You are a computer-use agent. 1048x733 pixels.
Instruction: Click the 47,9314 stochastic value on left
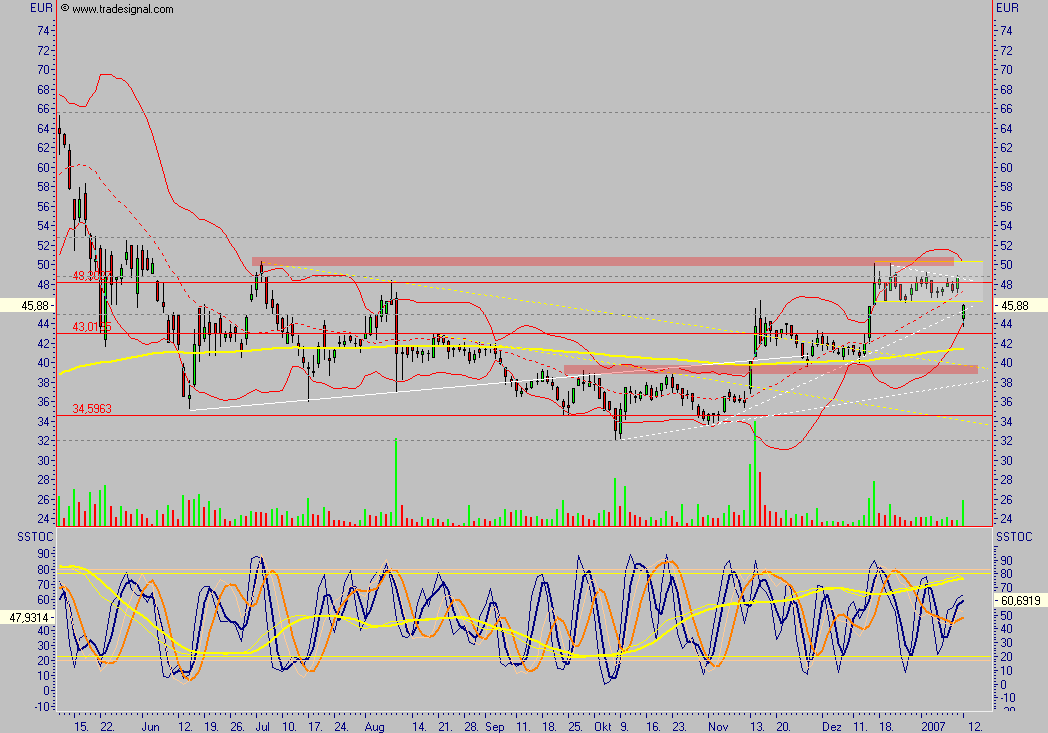tap(27, 618)
